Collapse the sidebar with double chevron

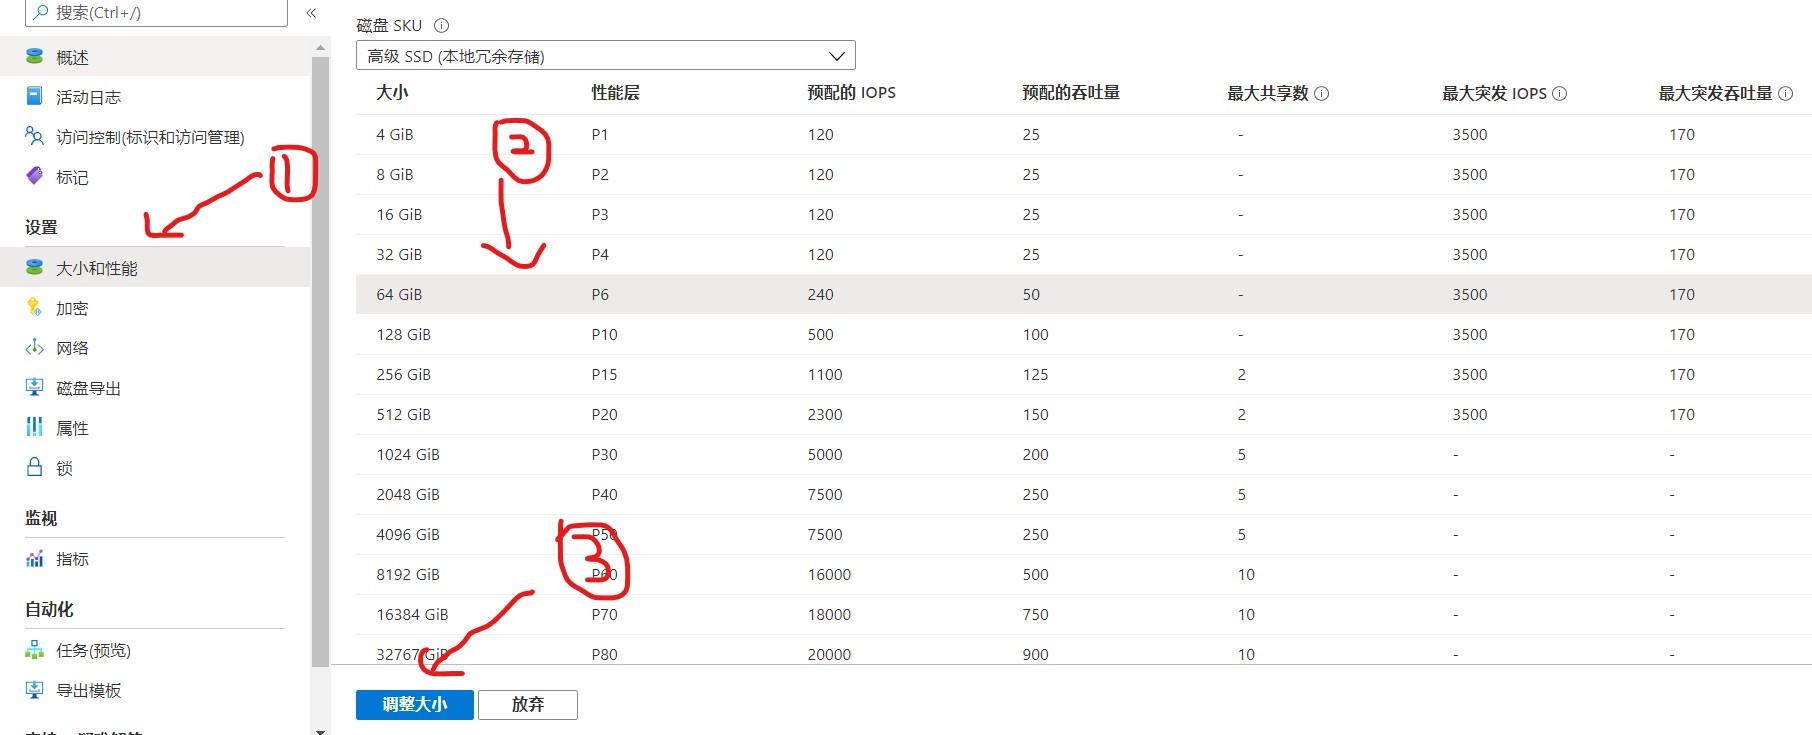(311, 13)
